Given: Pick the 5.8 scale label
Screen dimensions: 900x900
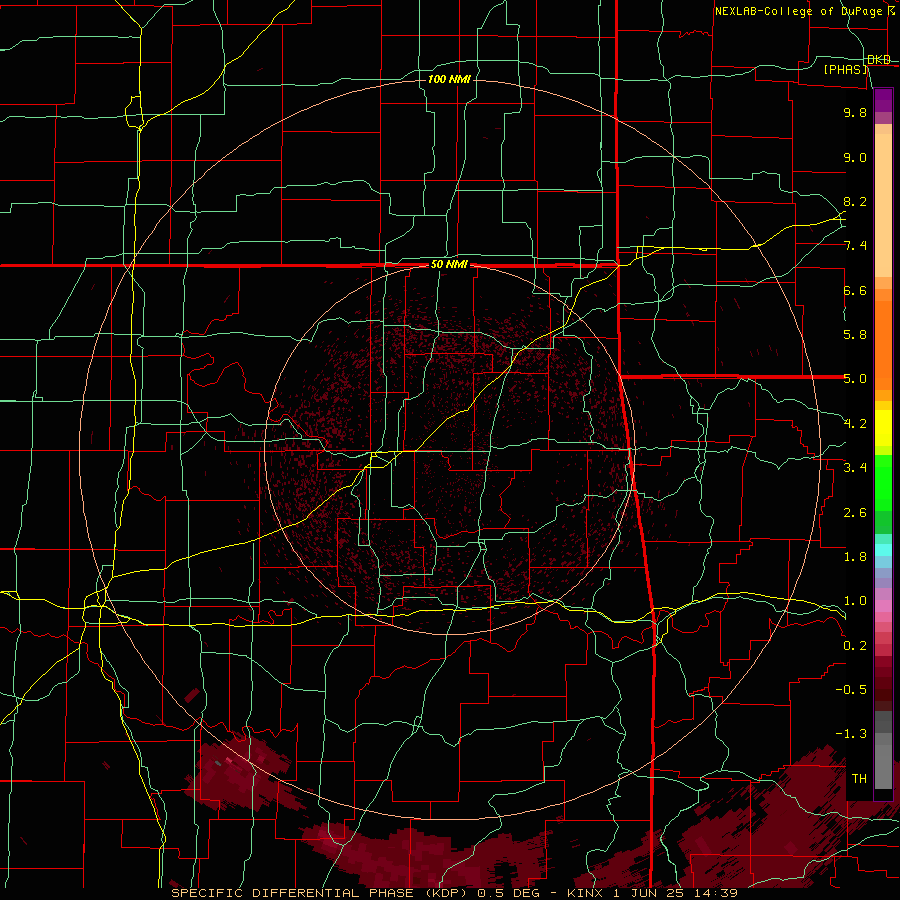Looking at the screenshot, I should 855,335.
